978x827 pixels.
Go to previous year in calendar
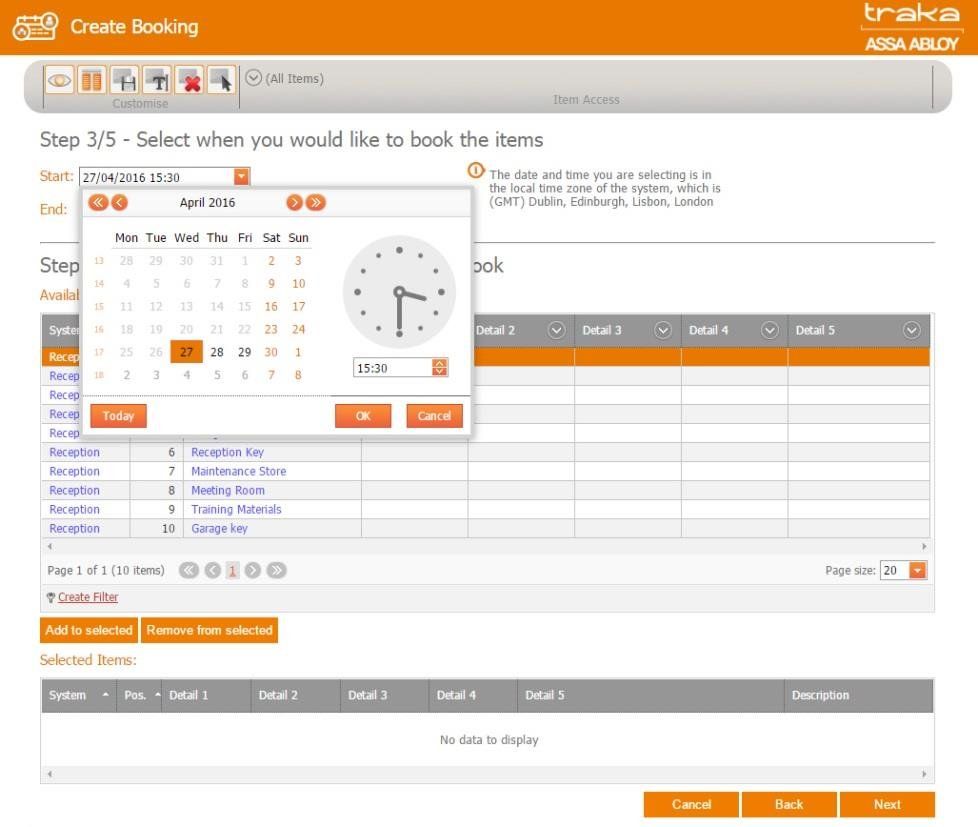click(x=98, y=203)
